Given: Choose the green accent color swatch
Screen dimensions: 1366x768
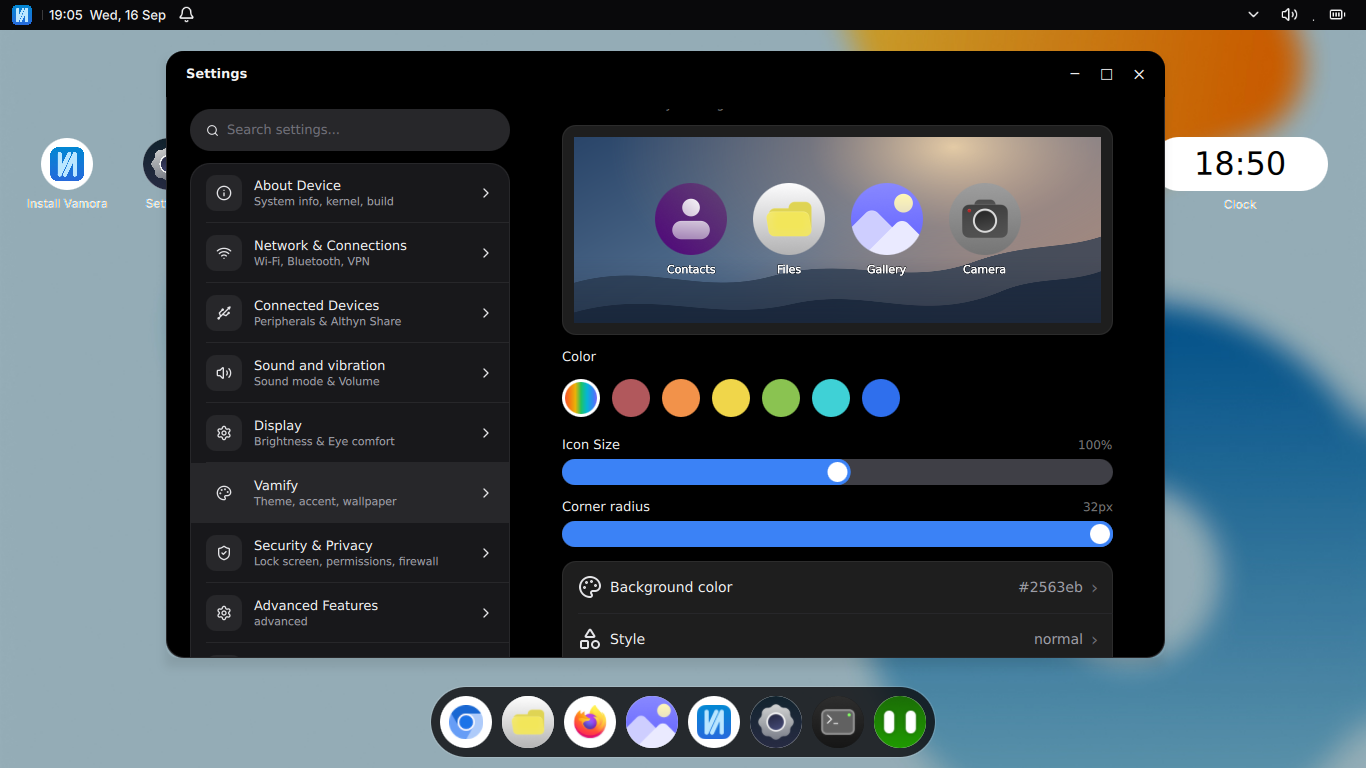Looking at the screenshot, I should click(x=781, y=398).
